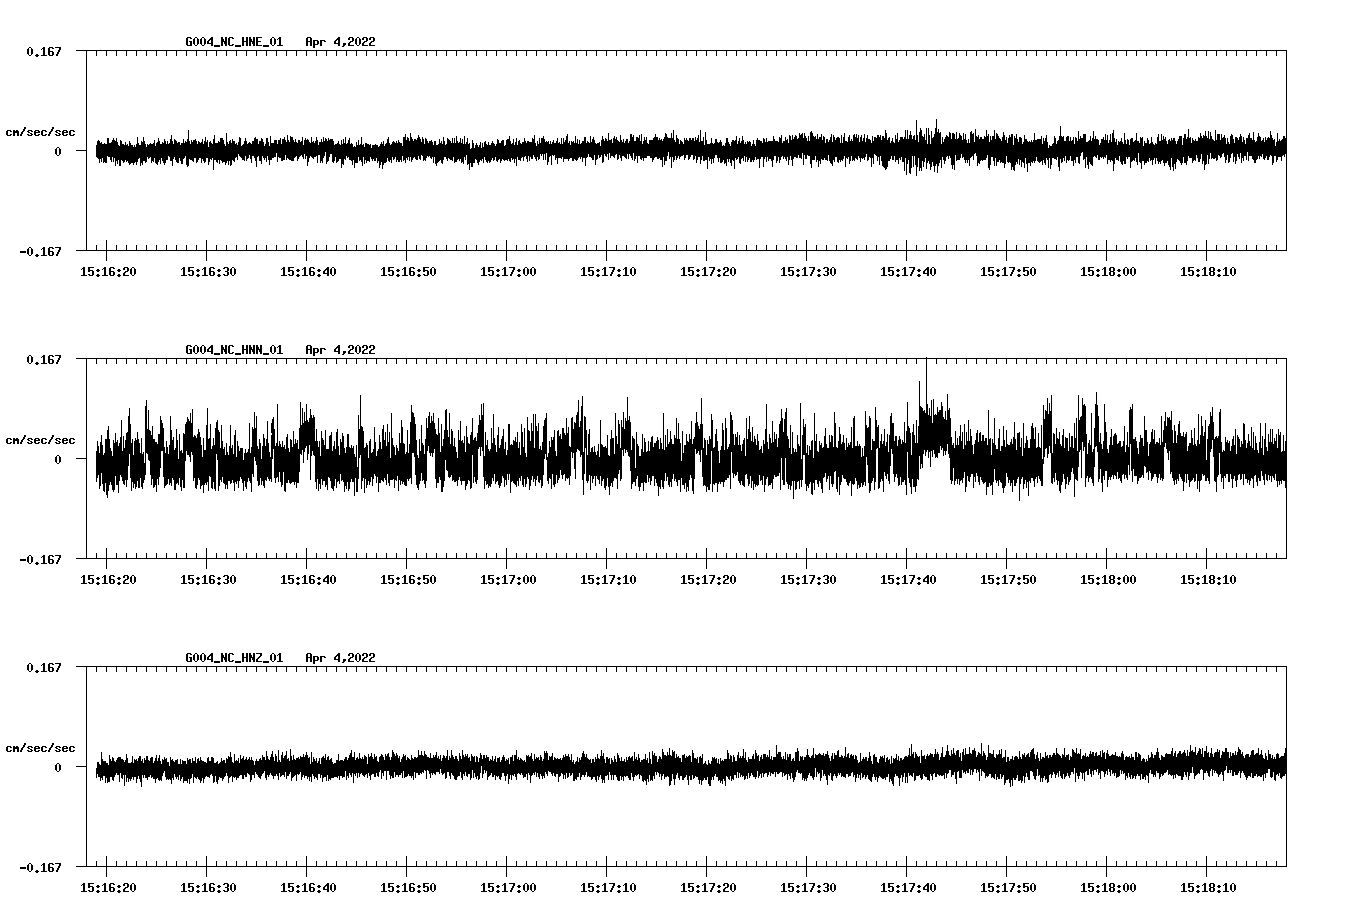Viewport: 1358px width, 924px height.
Task: Click the 15:17:10 time label under HNZ plot
Action: [x=608, y=888]
